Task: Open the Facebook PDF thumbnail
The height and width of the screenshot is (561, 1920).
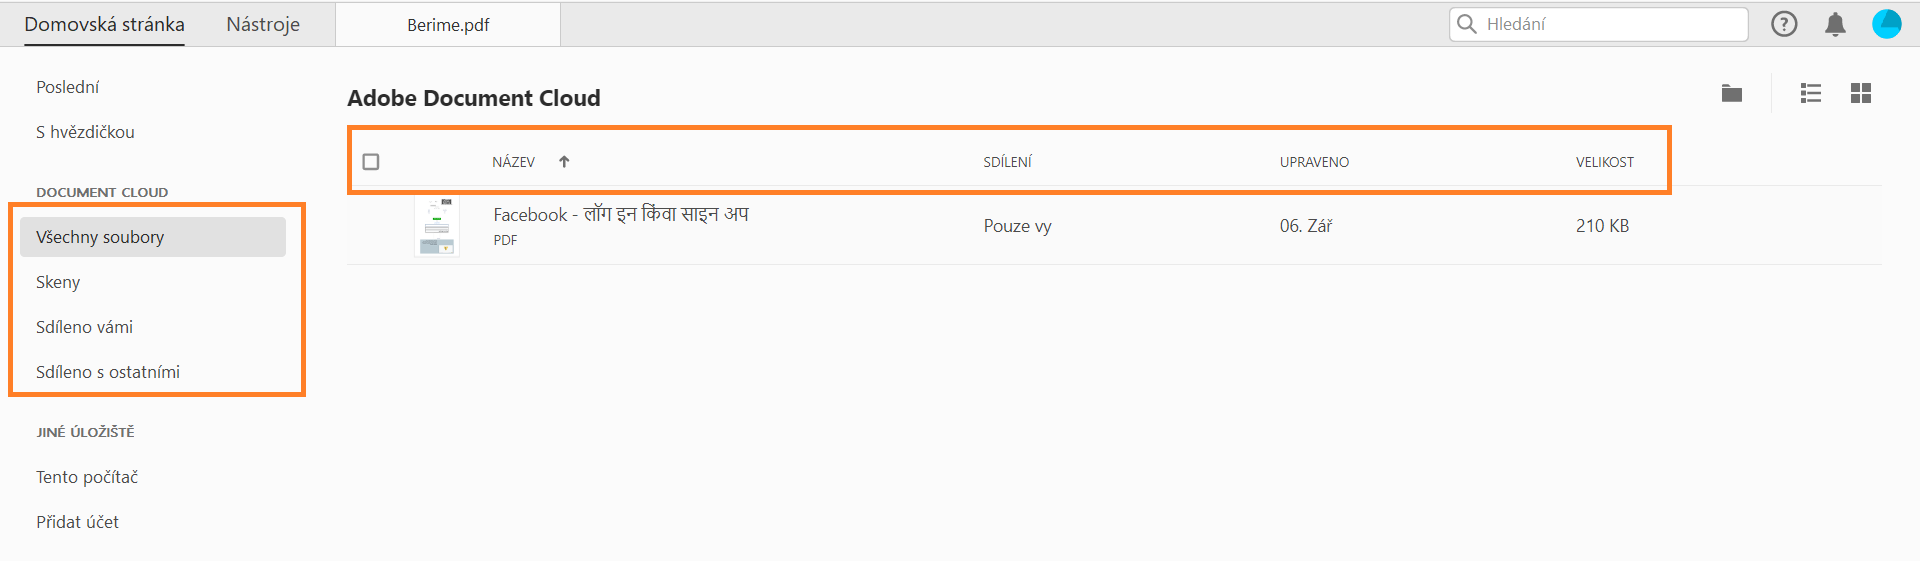Action: (x=437, y=227)
